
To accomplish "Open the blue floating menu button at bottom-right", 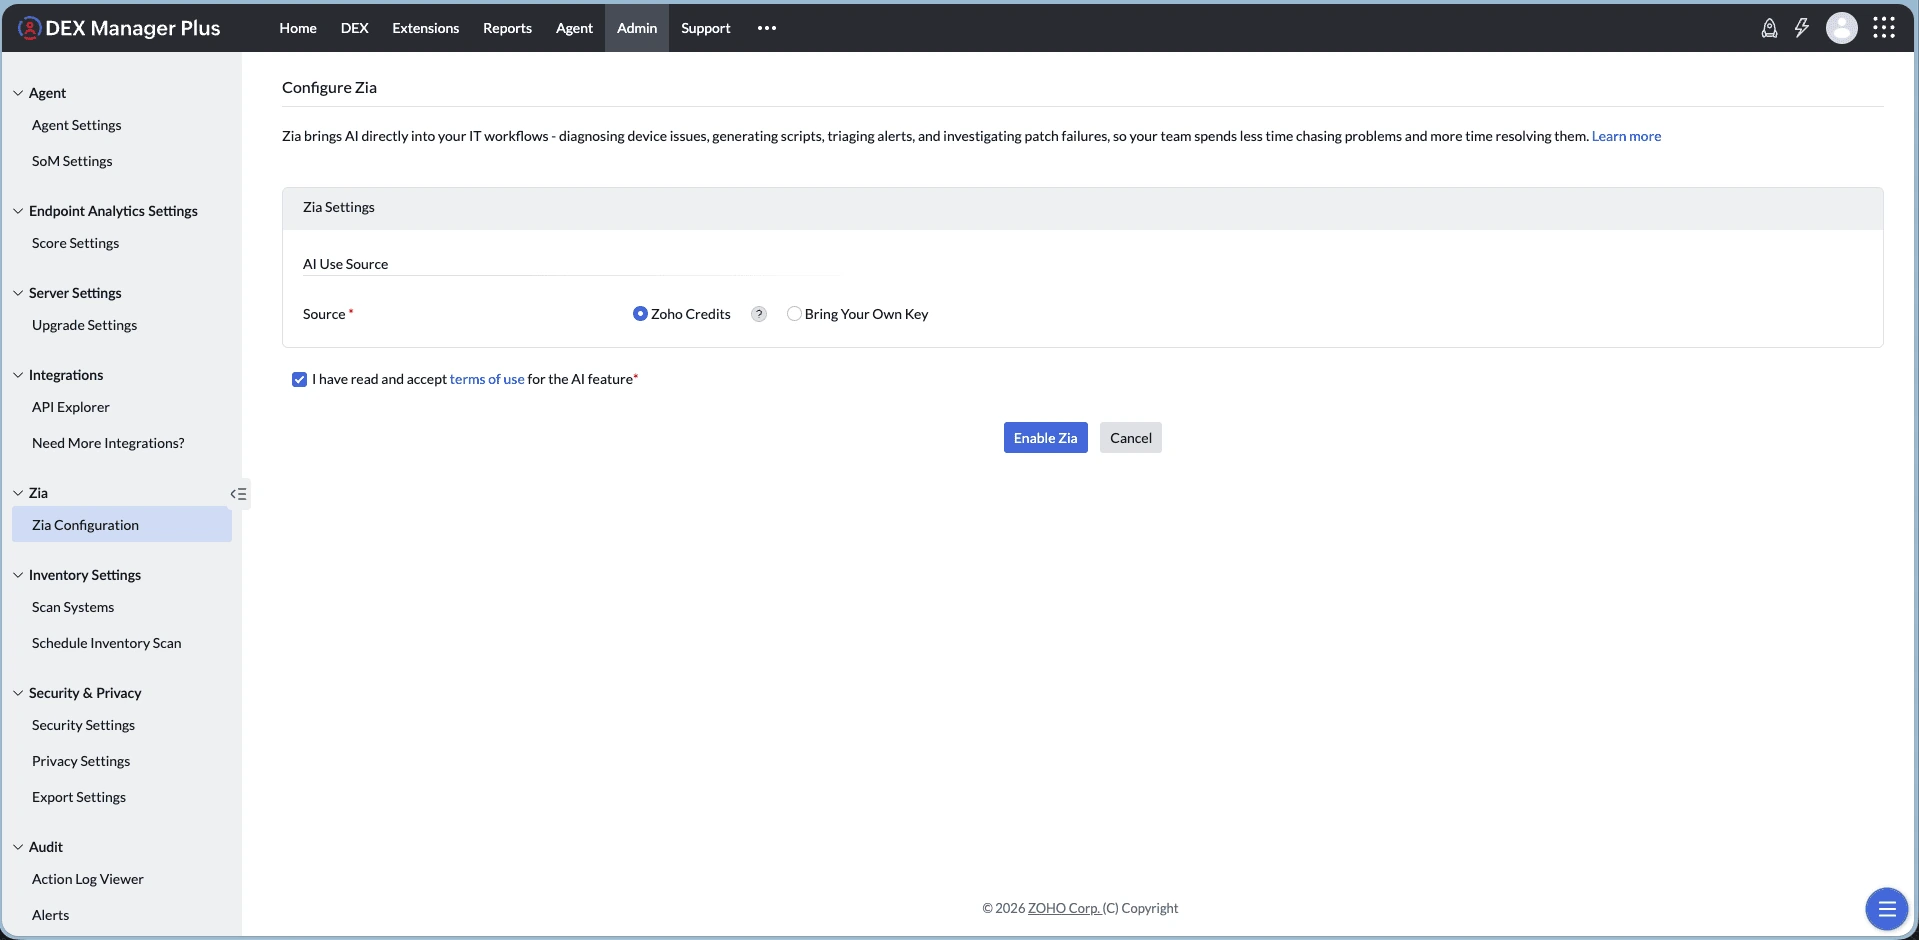I will [1887, 909].
